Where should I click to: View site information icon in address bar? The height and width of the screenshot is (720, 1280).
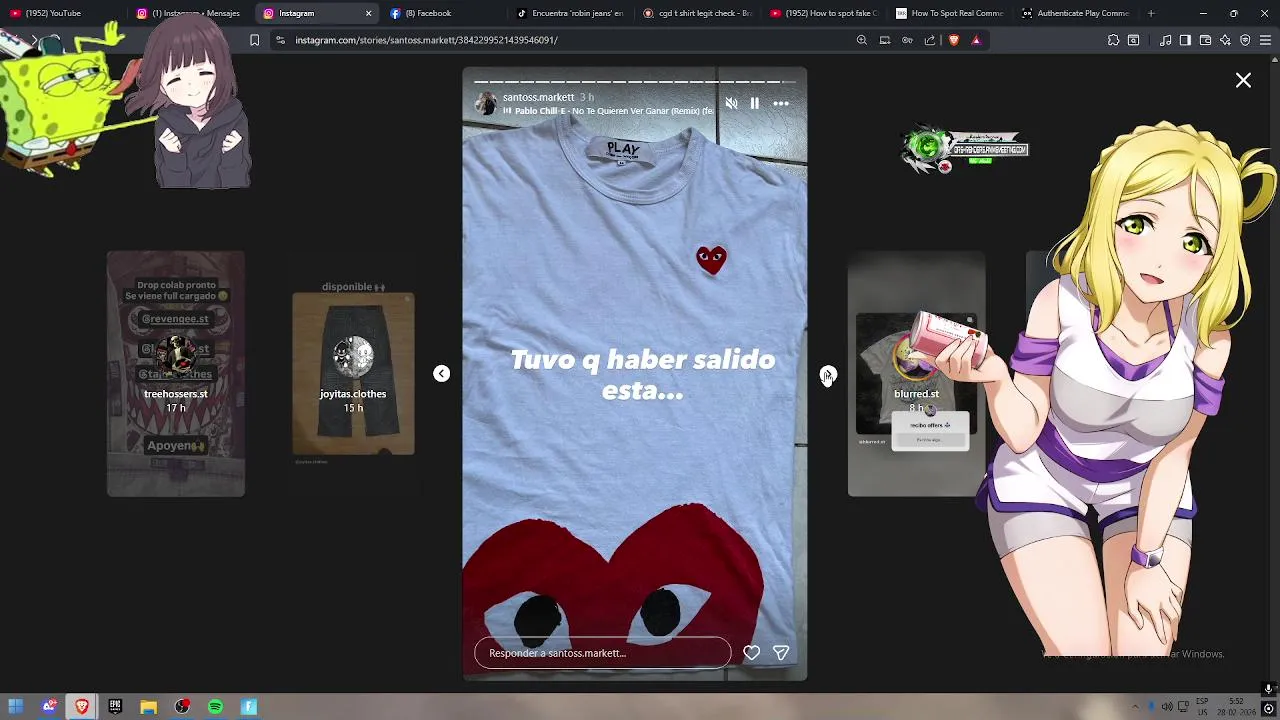(x=281, y=40)
